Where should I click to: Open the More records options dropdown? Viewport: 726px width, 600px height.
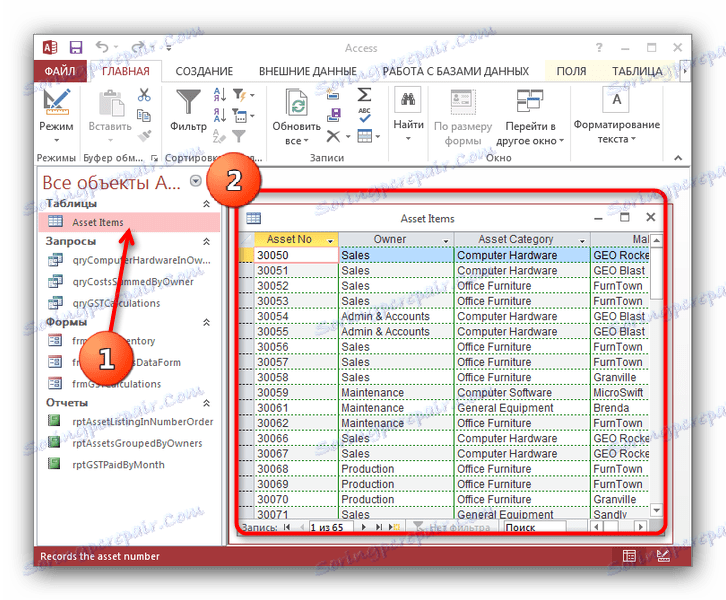coord(378,136)
